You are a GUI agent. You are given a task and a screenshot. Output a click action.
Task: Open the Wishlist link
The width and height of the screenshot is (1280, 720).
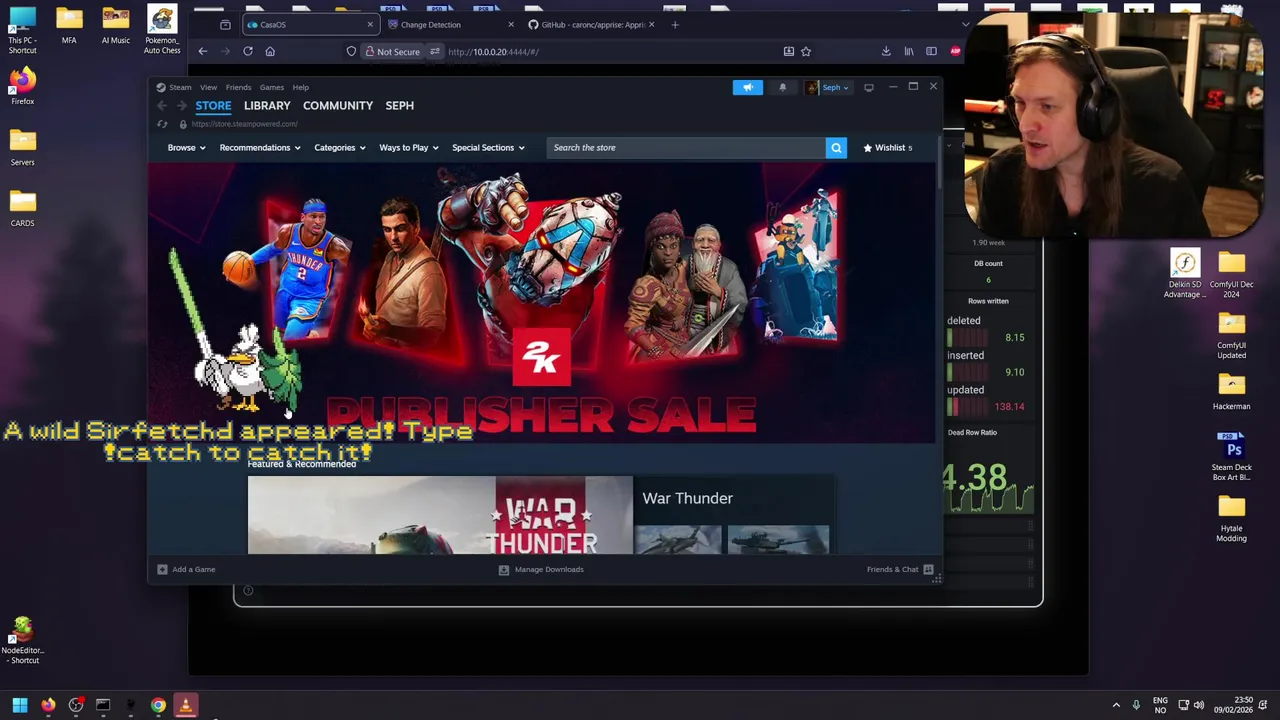point(887,148)
